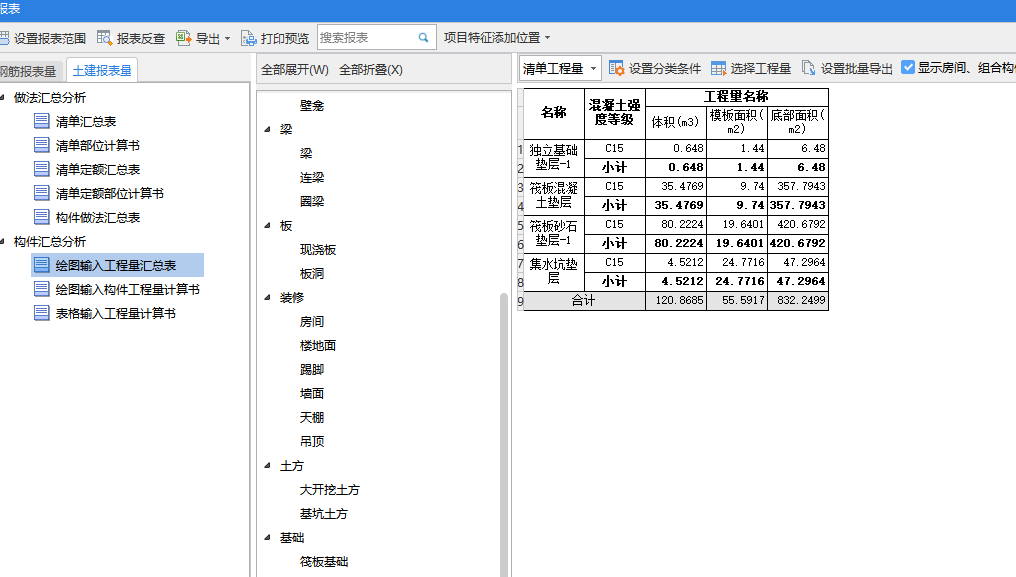The width and height of the screenshot is (1016, 577).
Task: Select 基坑土方 under 土方
Action: (323, 513)
